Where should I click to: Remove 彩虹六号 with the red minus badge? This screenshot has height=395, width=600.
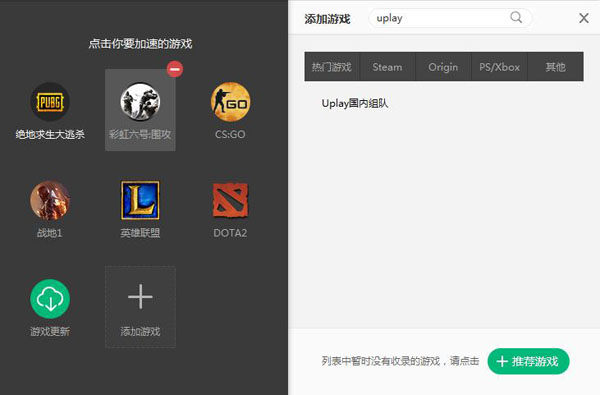(x=175, y=69)
